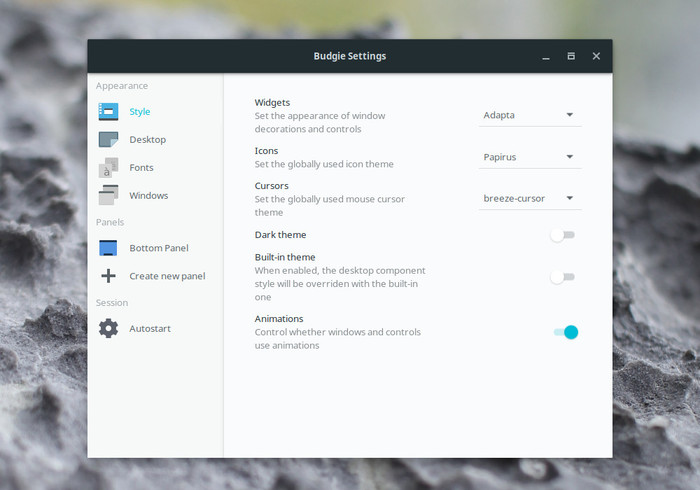Screen dimensions: 700x490
Task: Click the Dark theme label
Action: [x=280, y=235]
